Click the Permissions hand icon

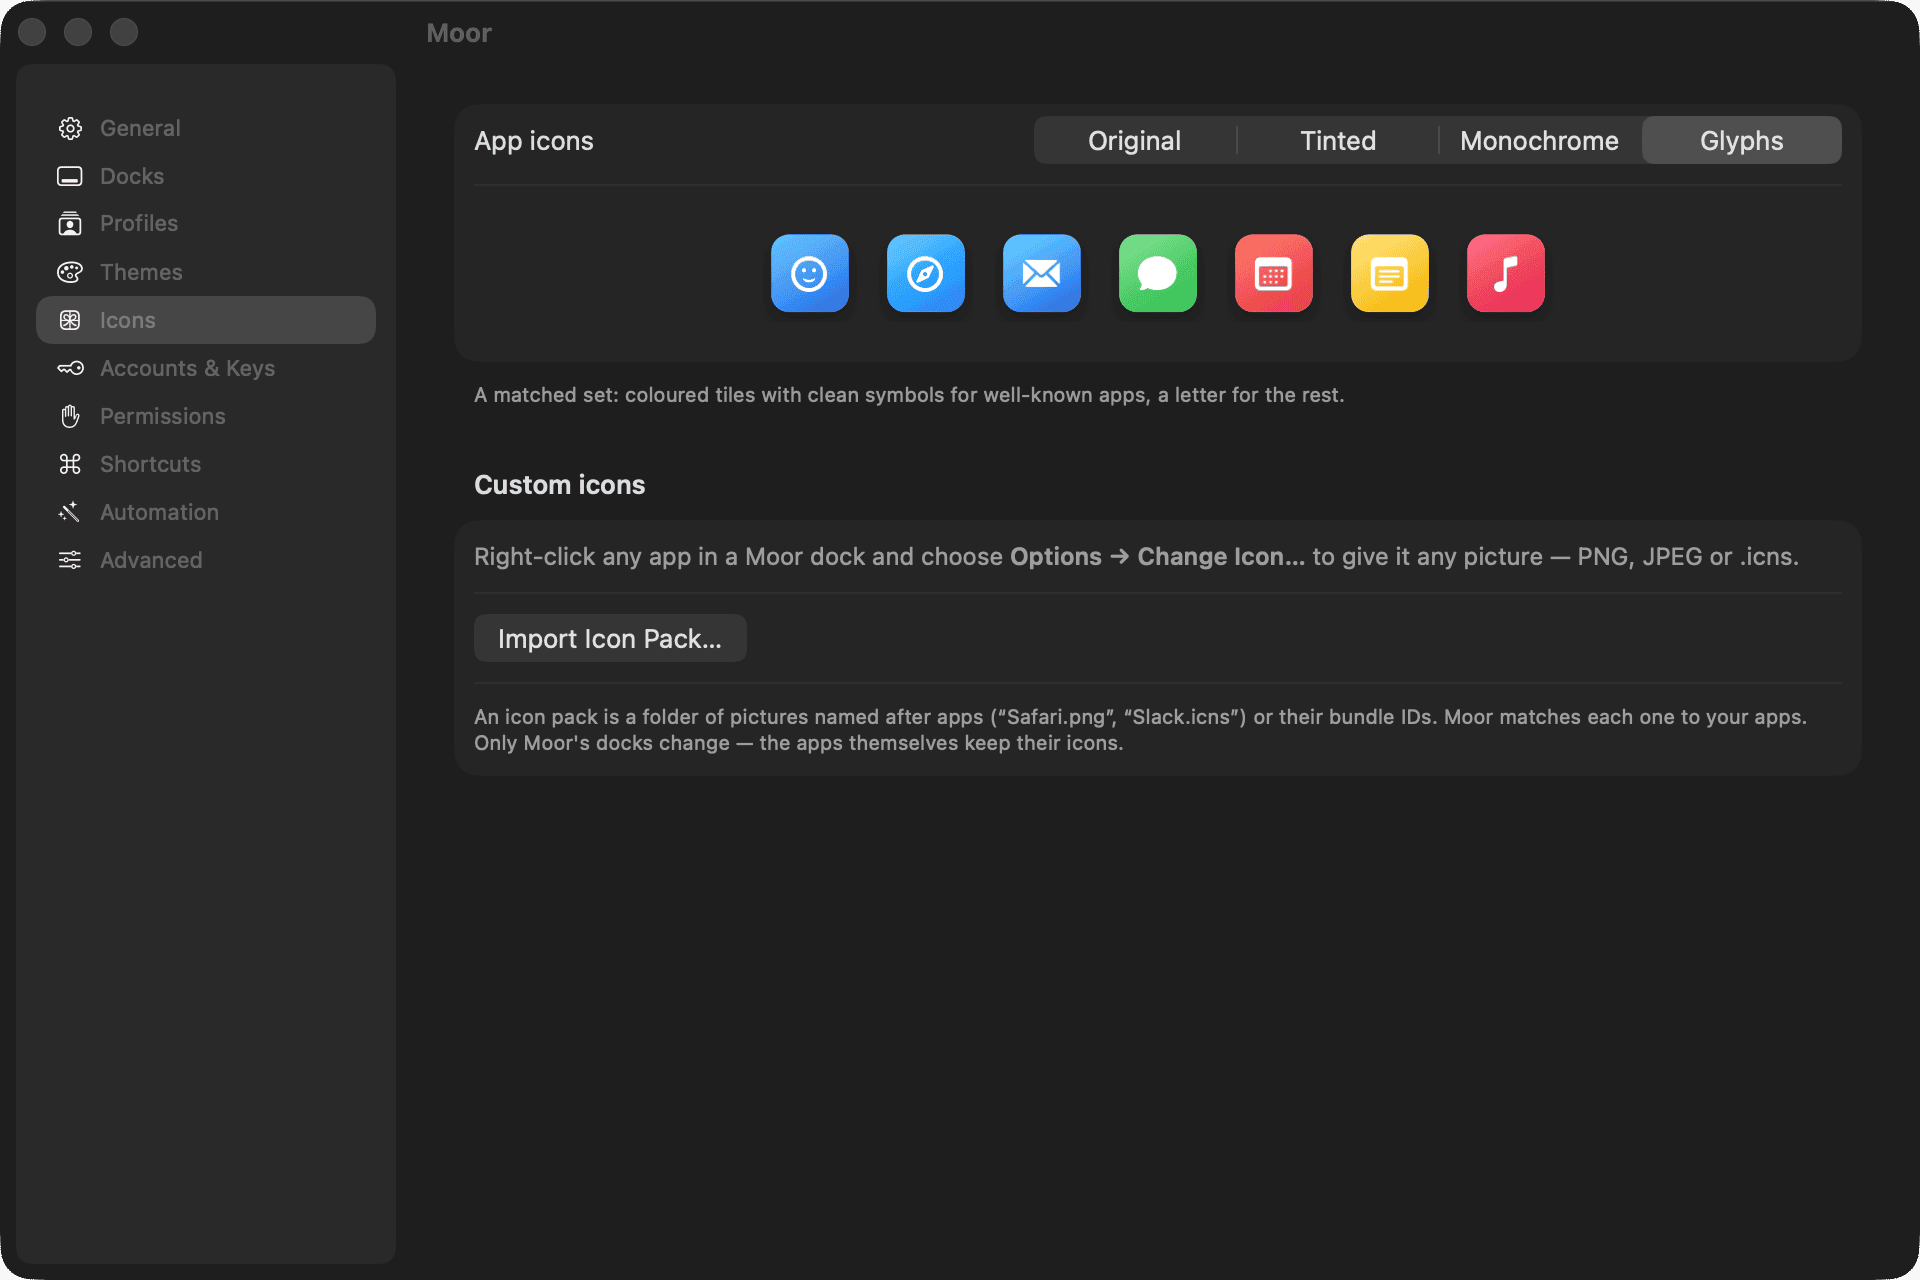coord(70,416)
